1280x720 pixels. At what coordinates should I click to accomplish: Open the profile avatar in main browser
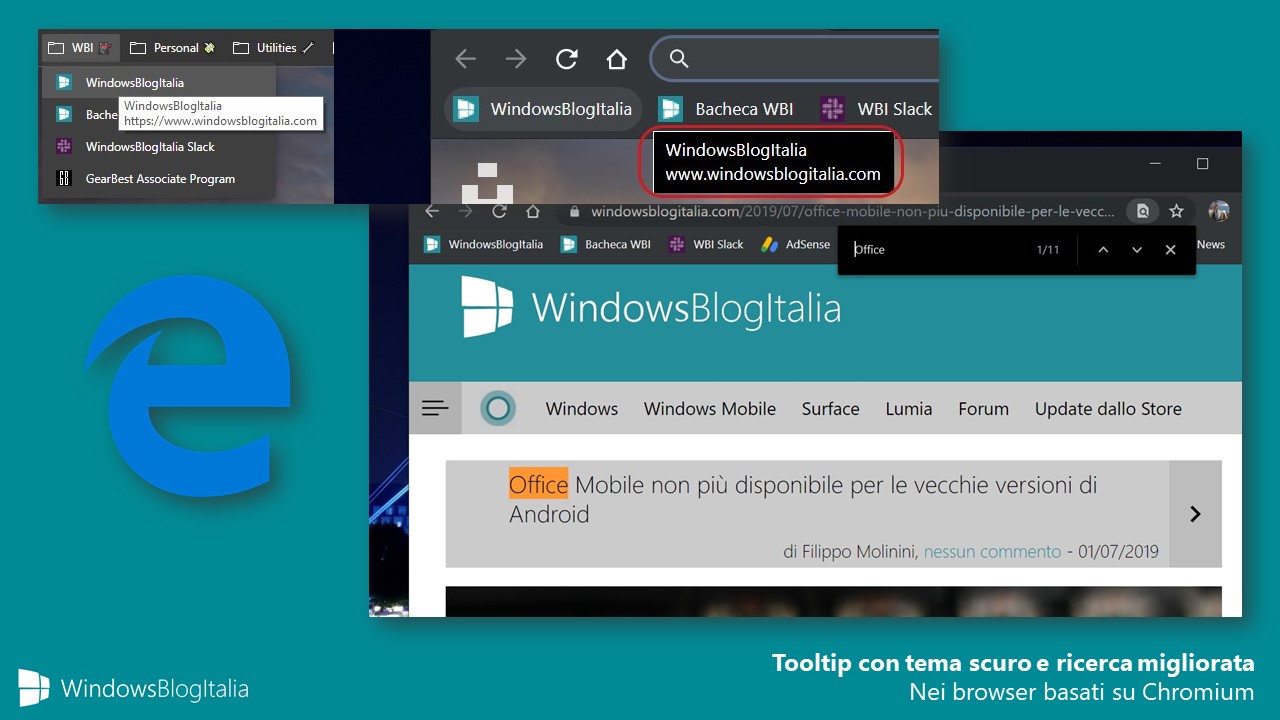pos(1219,211)
